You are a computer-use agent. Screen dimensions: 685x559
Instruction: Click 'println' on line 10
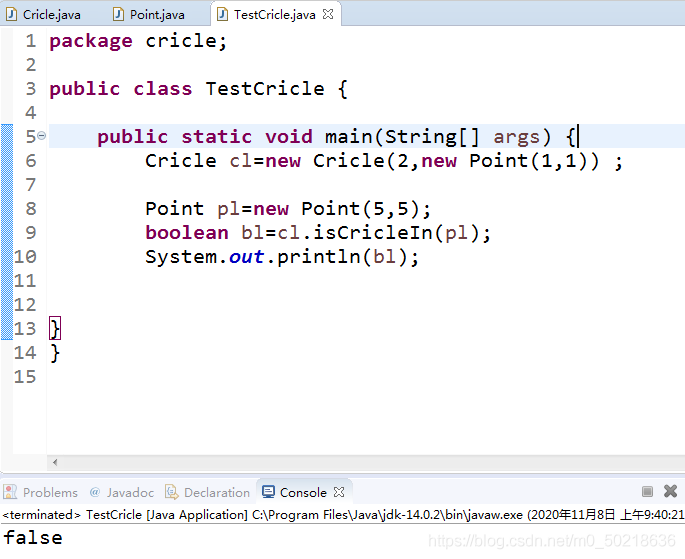319,256
